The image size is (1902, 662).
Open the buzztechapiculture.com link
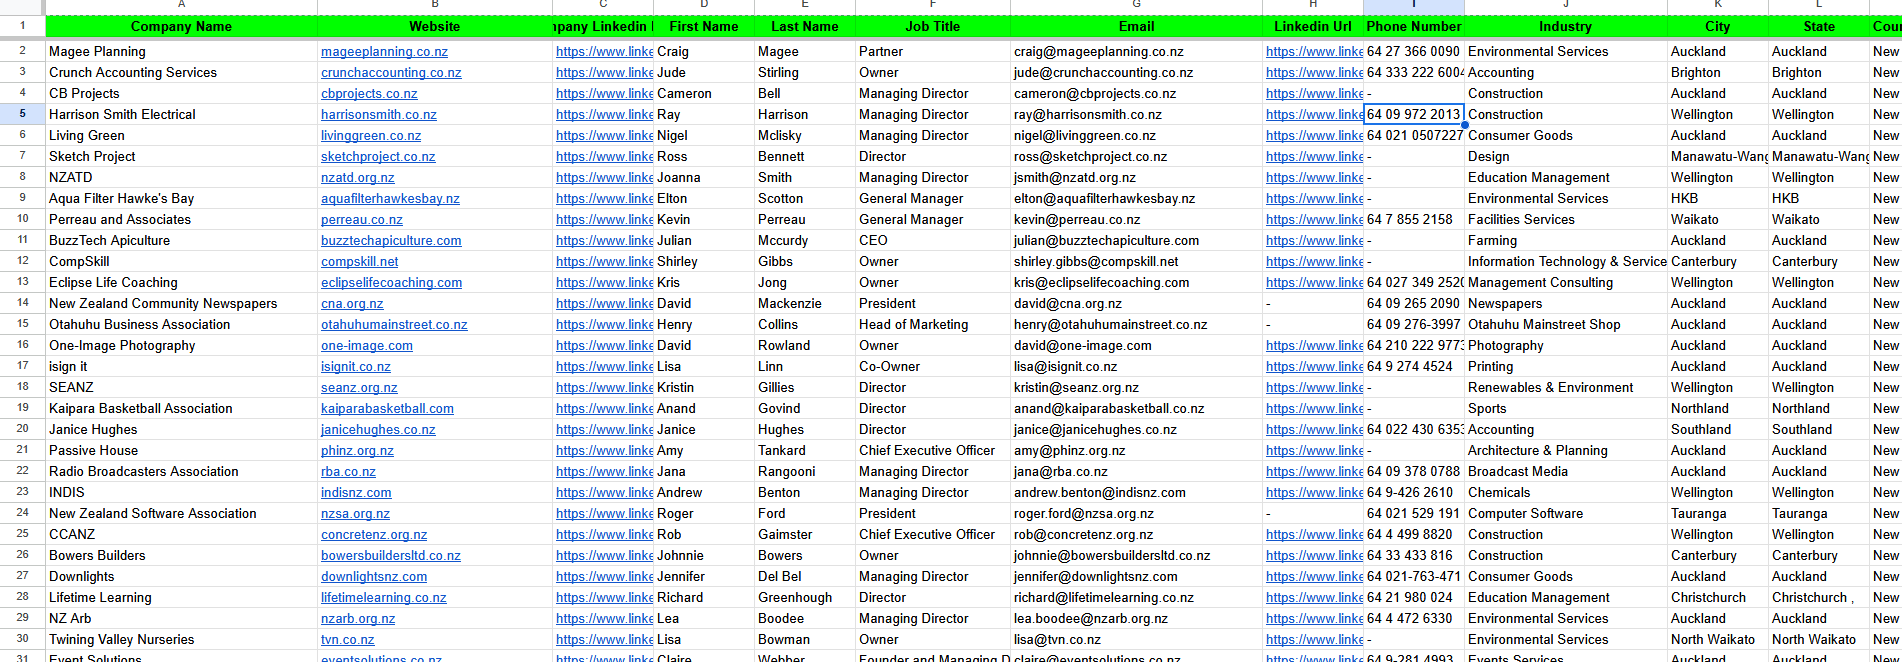[391, 241]
